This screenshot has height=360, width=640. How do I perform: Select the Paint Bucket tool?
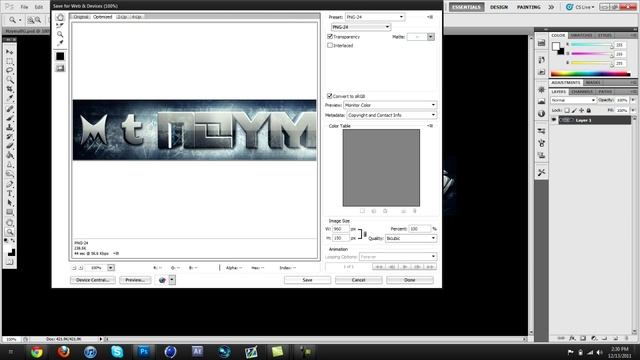pos(10,156)
